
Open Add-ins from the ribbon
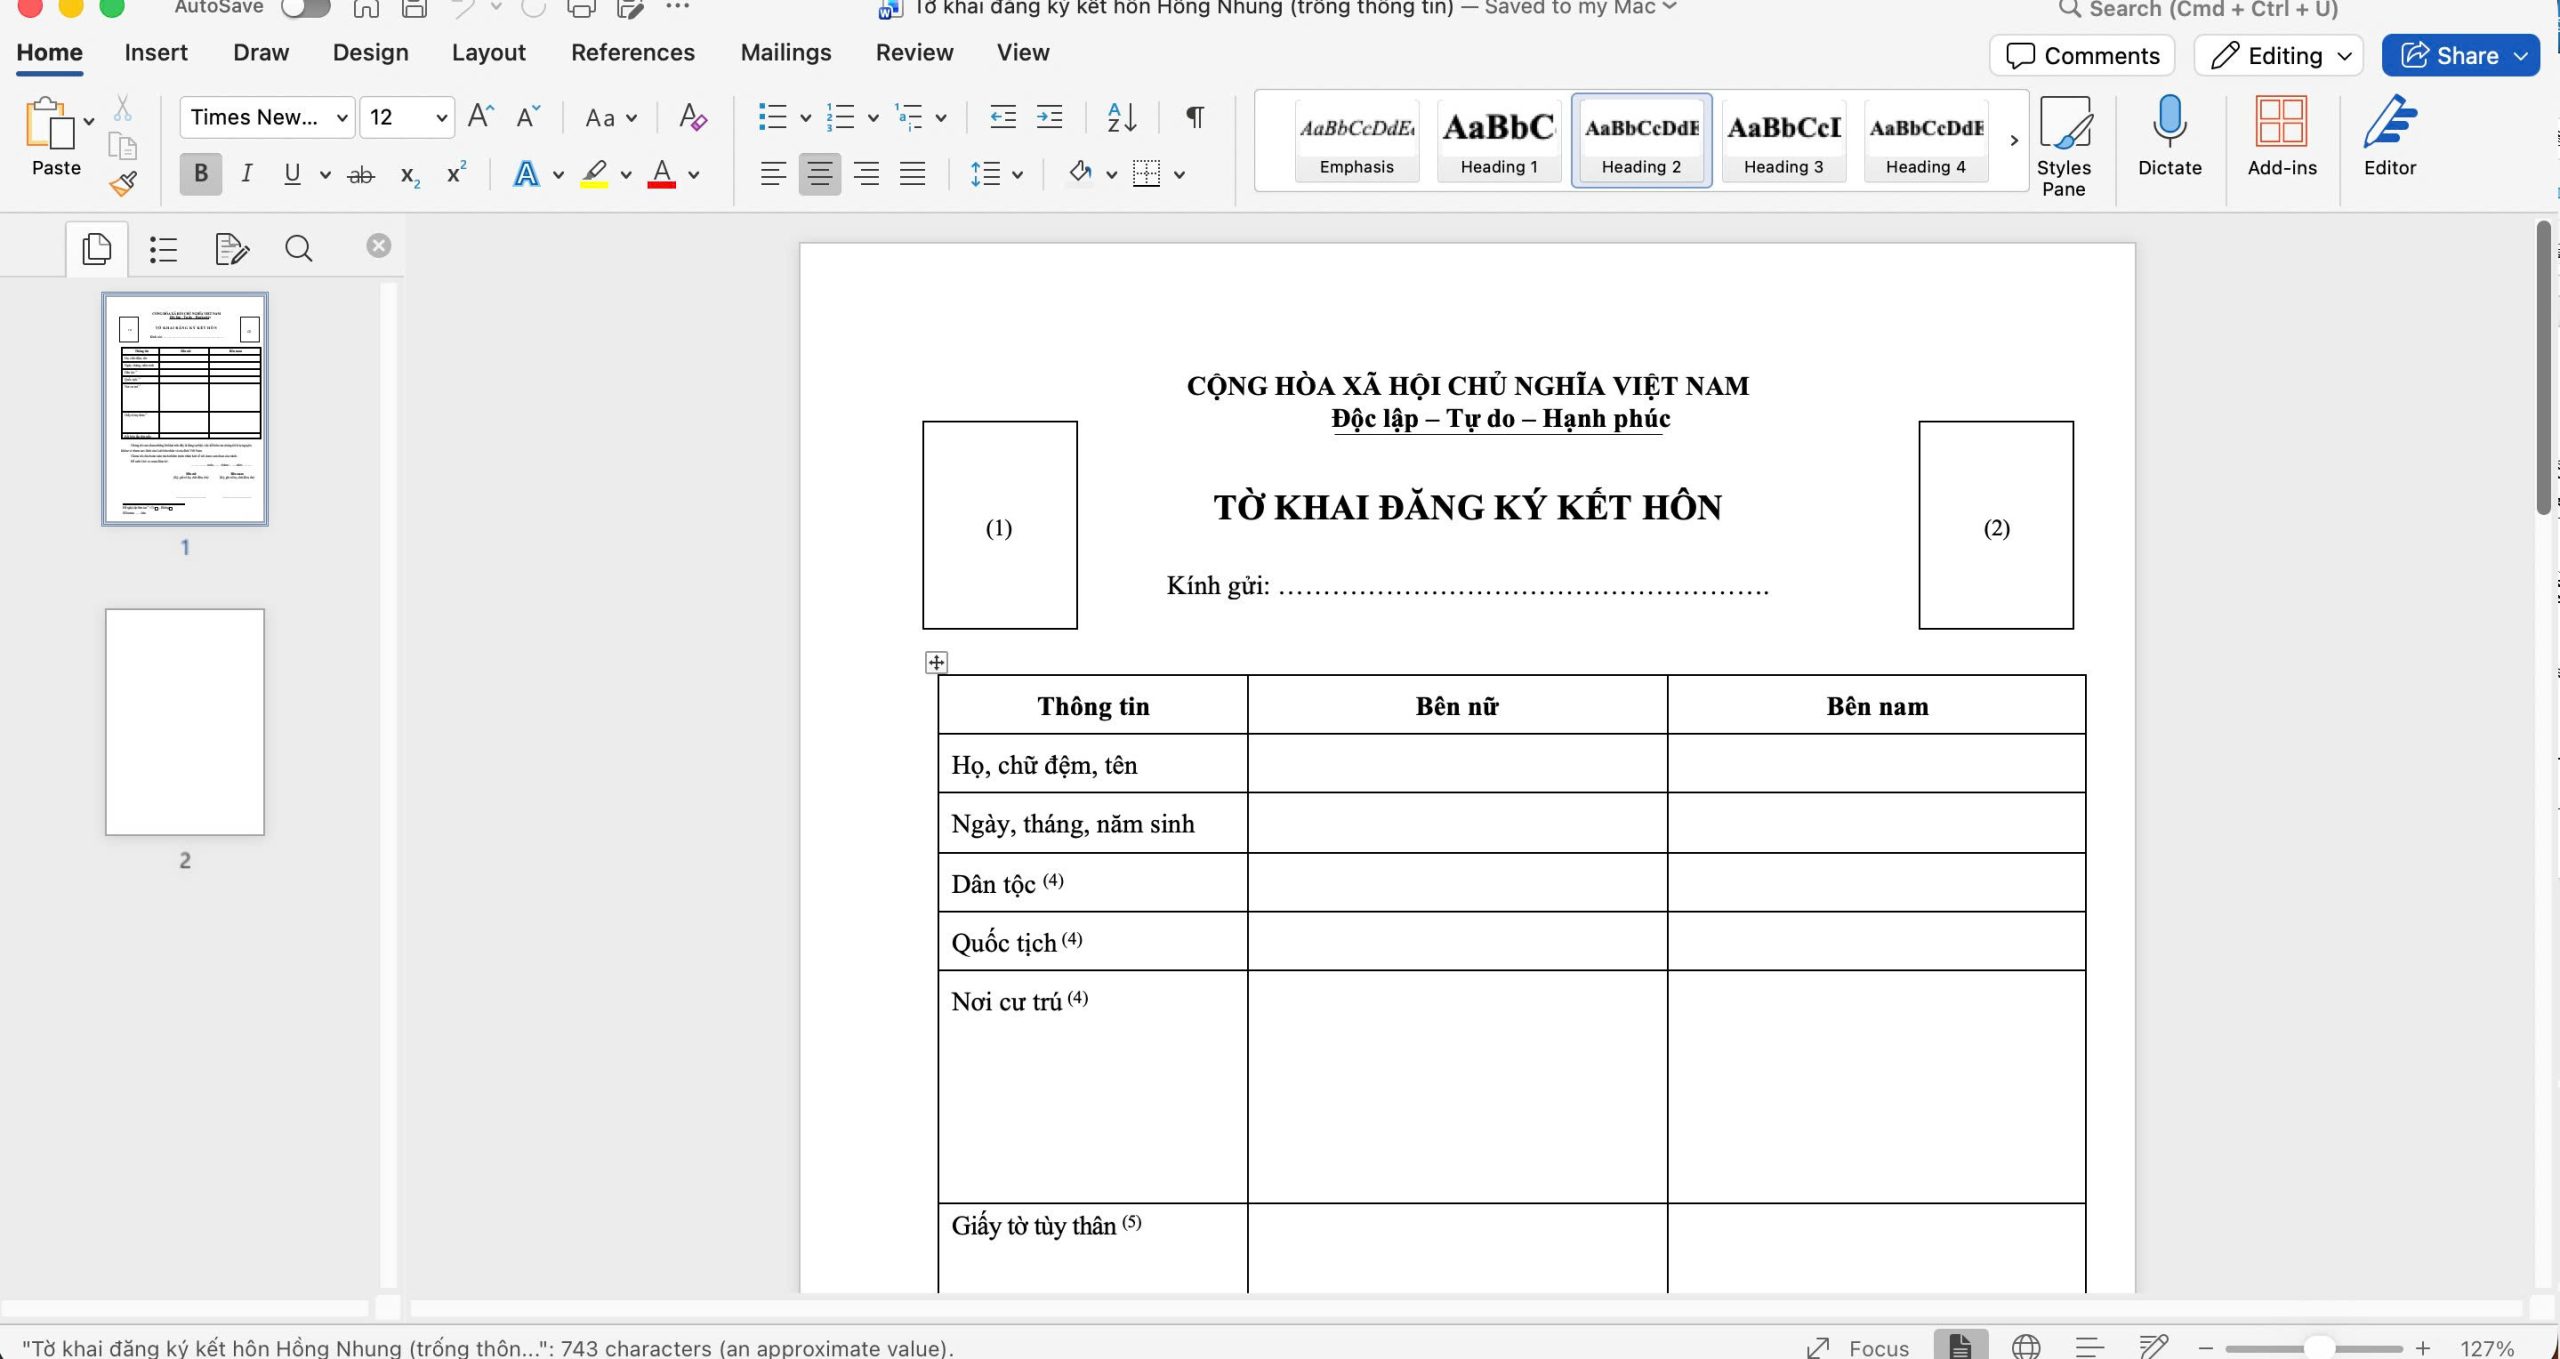(x=2282, y=137)
